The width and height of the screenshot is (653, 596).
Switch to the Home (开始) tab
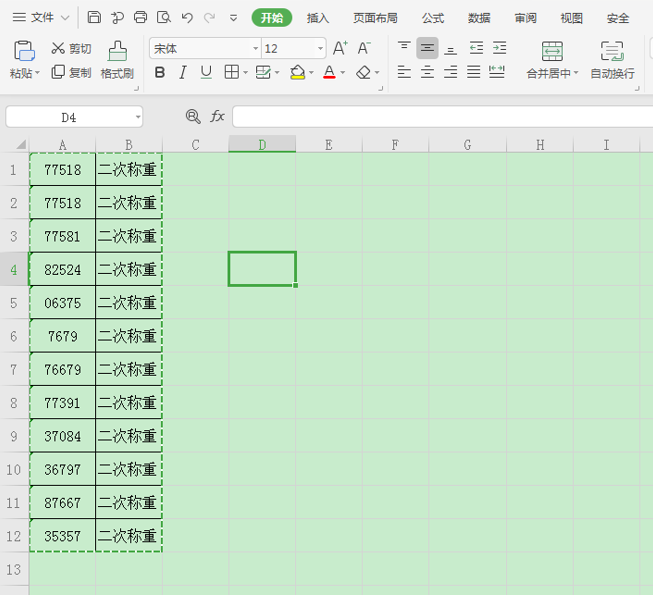272,18
